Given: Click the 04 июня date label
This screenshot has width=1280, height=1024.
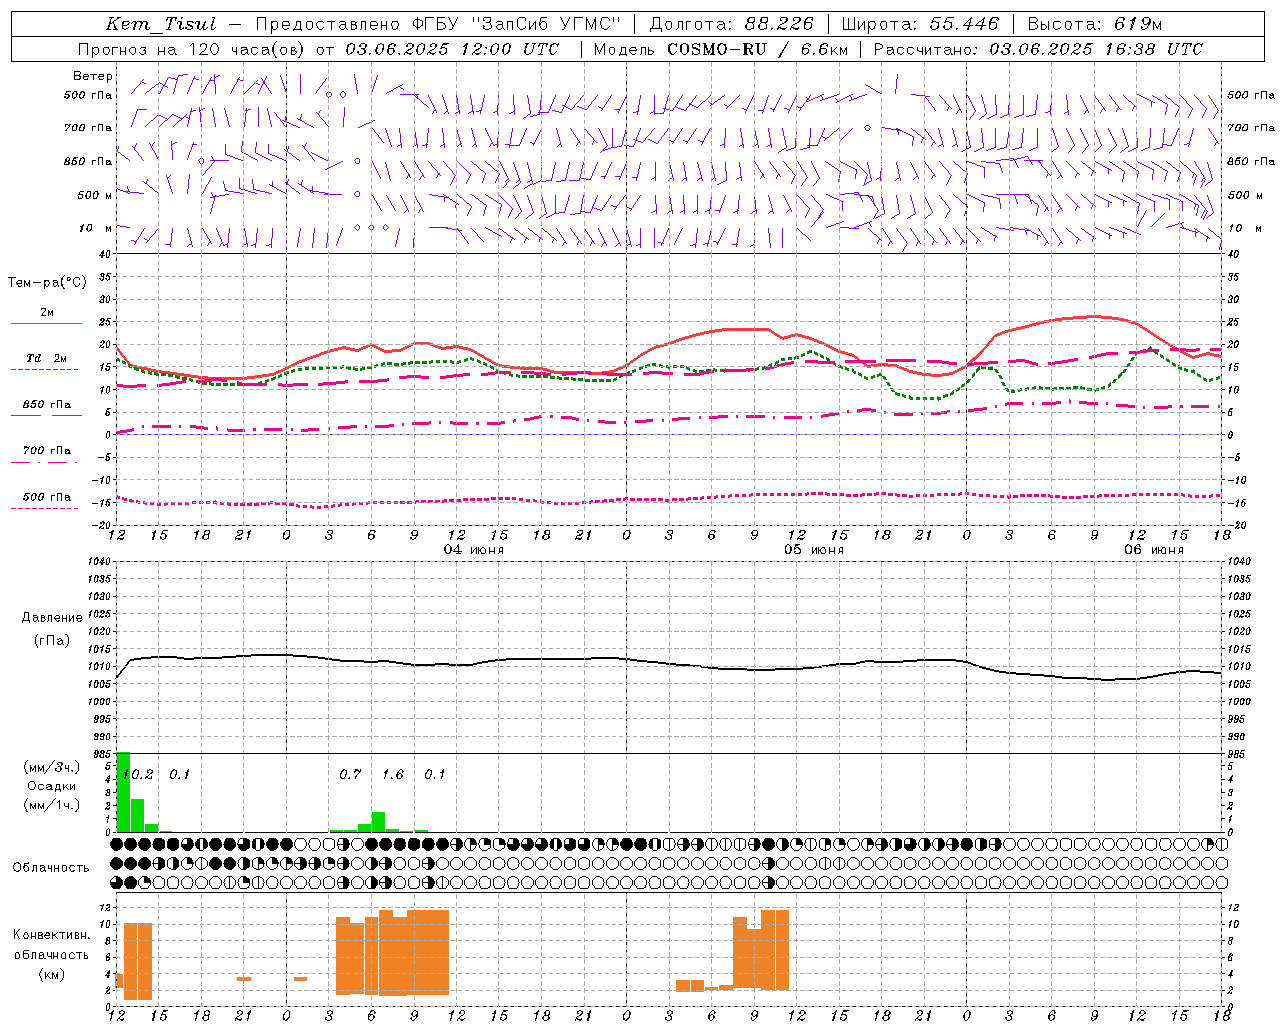Looking at the screenshot, I should click(x=474, y=550).
